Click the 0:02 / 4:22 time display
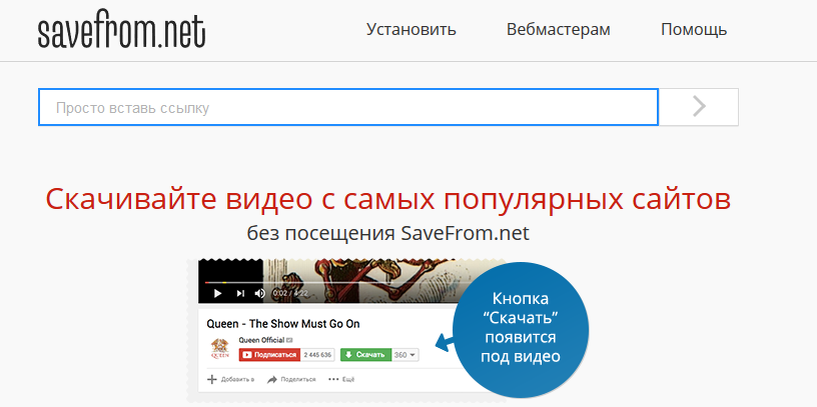This screenshot has height=407, width=817. (290, 293)
